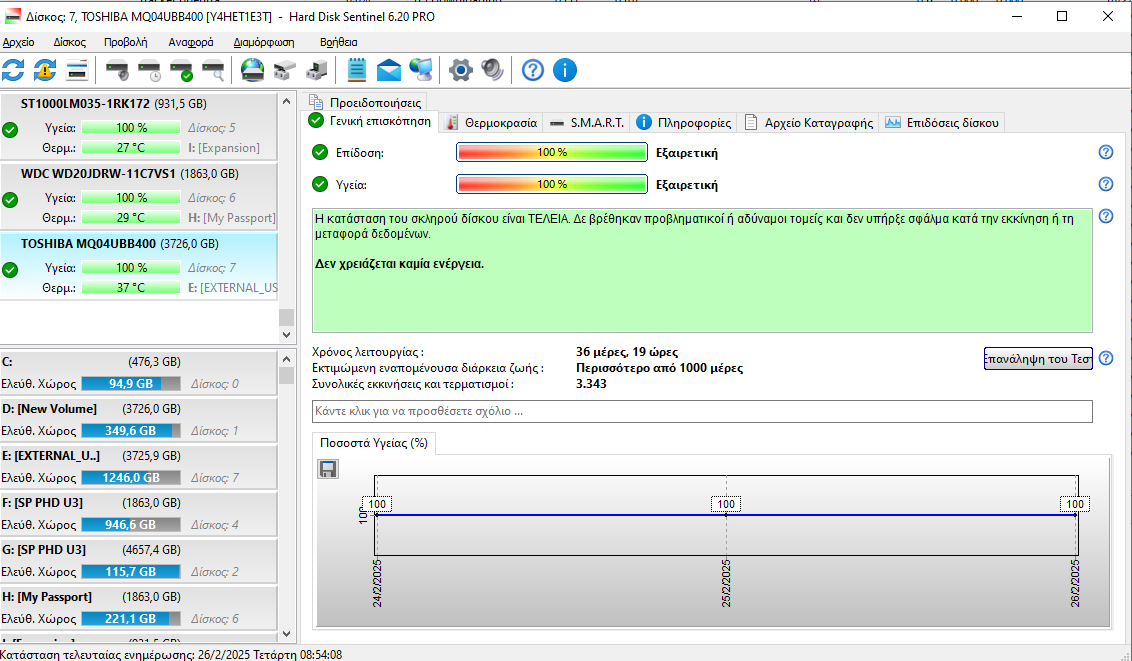This screenshot has height=661, width=1132.
Task: Click the help icon next to Επανάληψη του Τεστ
Action: [x=1105, y=358]
